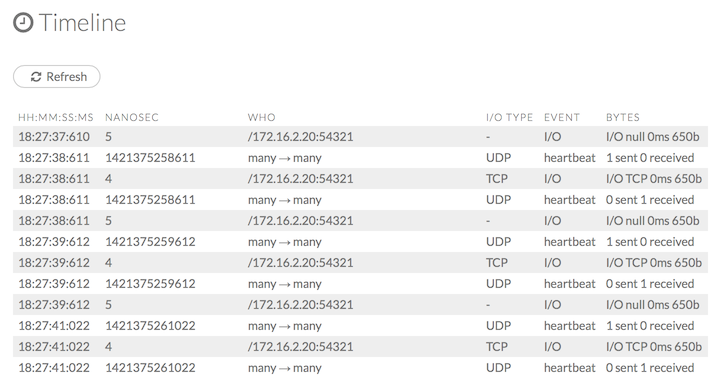Click the UDP cell in the first 18:27:38:611 row
This screenshot has height=378, width=726.
[x=499, y=158]
